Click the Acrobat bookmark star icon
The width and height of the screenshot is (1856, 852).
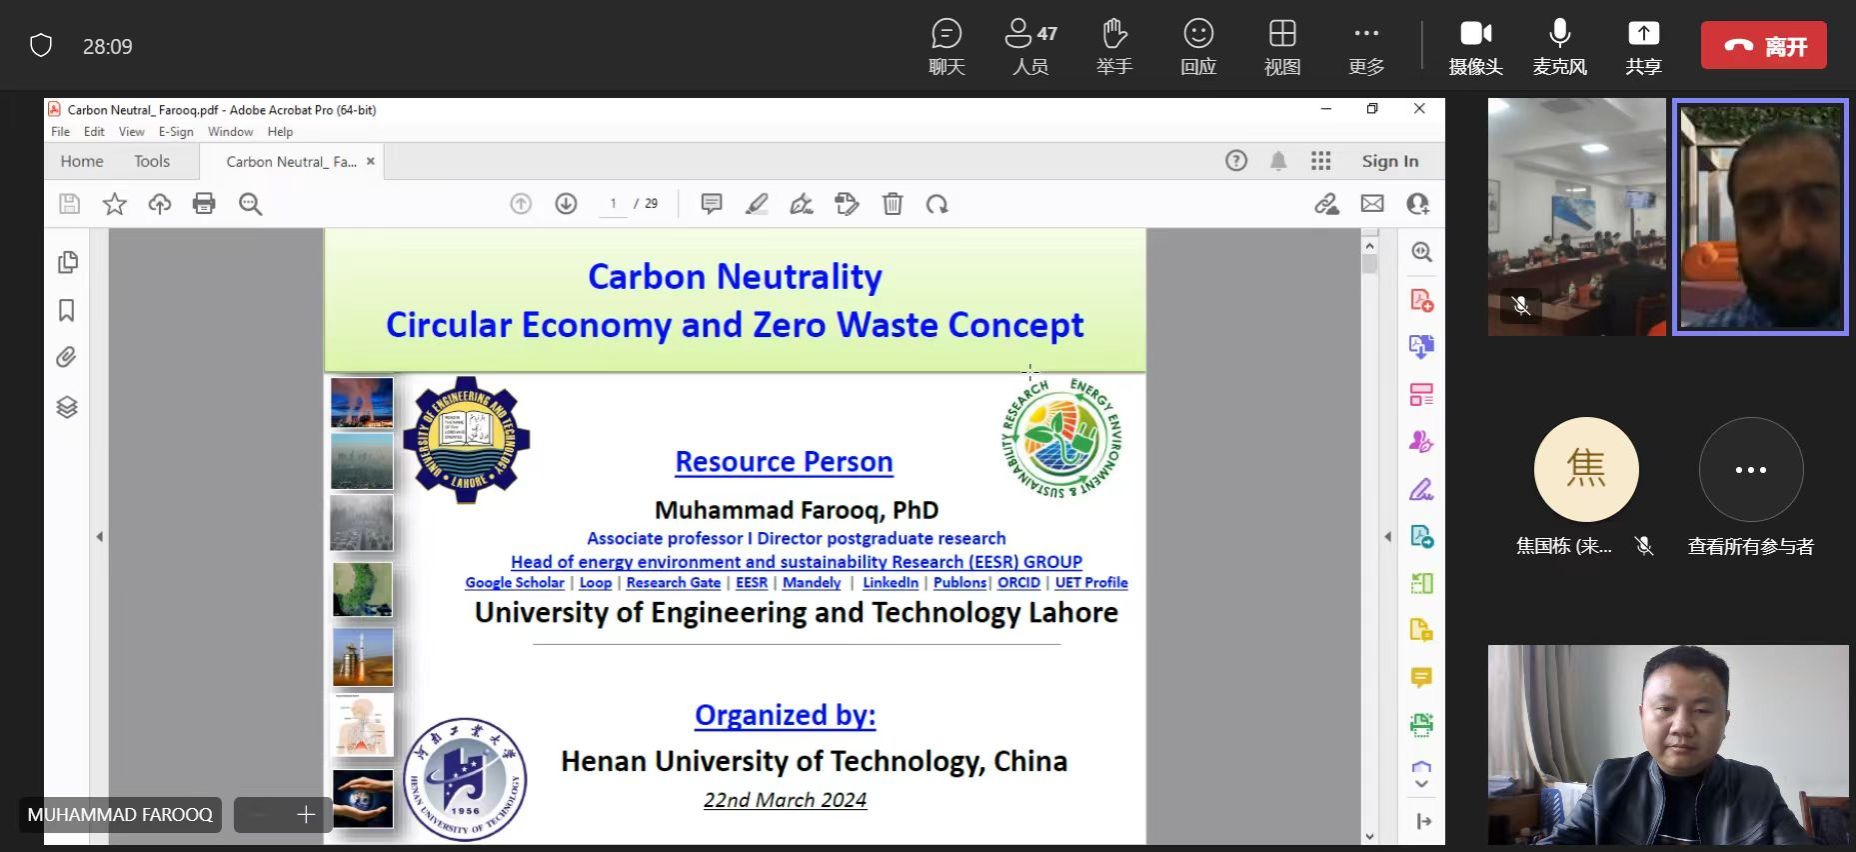(115, 204)
